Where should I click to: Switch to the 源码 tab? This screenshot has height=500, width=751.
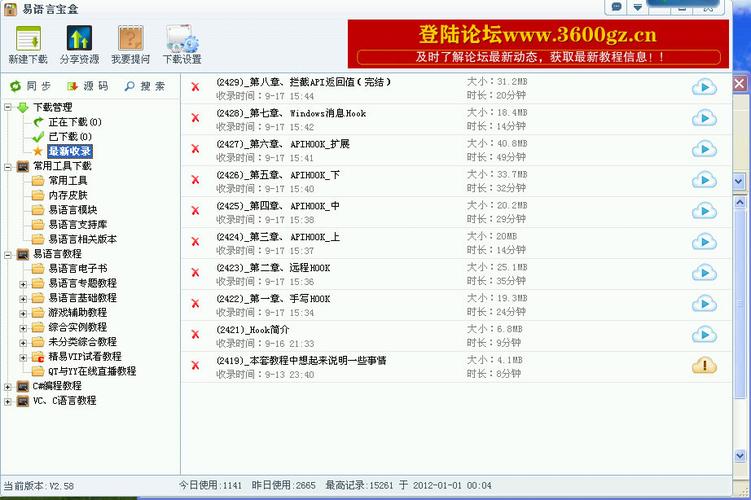click(x=88, y=86)
